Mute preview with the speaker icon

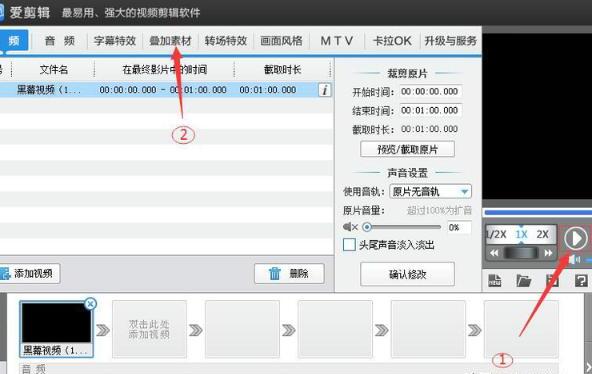point(574,260)
